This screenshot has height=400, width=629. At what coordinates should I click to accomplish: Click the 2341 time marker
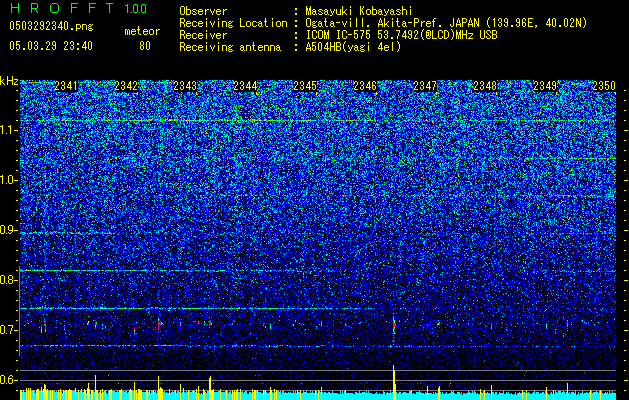click(66, 86)
